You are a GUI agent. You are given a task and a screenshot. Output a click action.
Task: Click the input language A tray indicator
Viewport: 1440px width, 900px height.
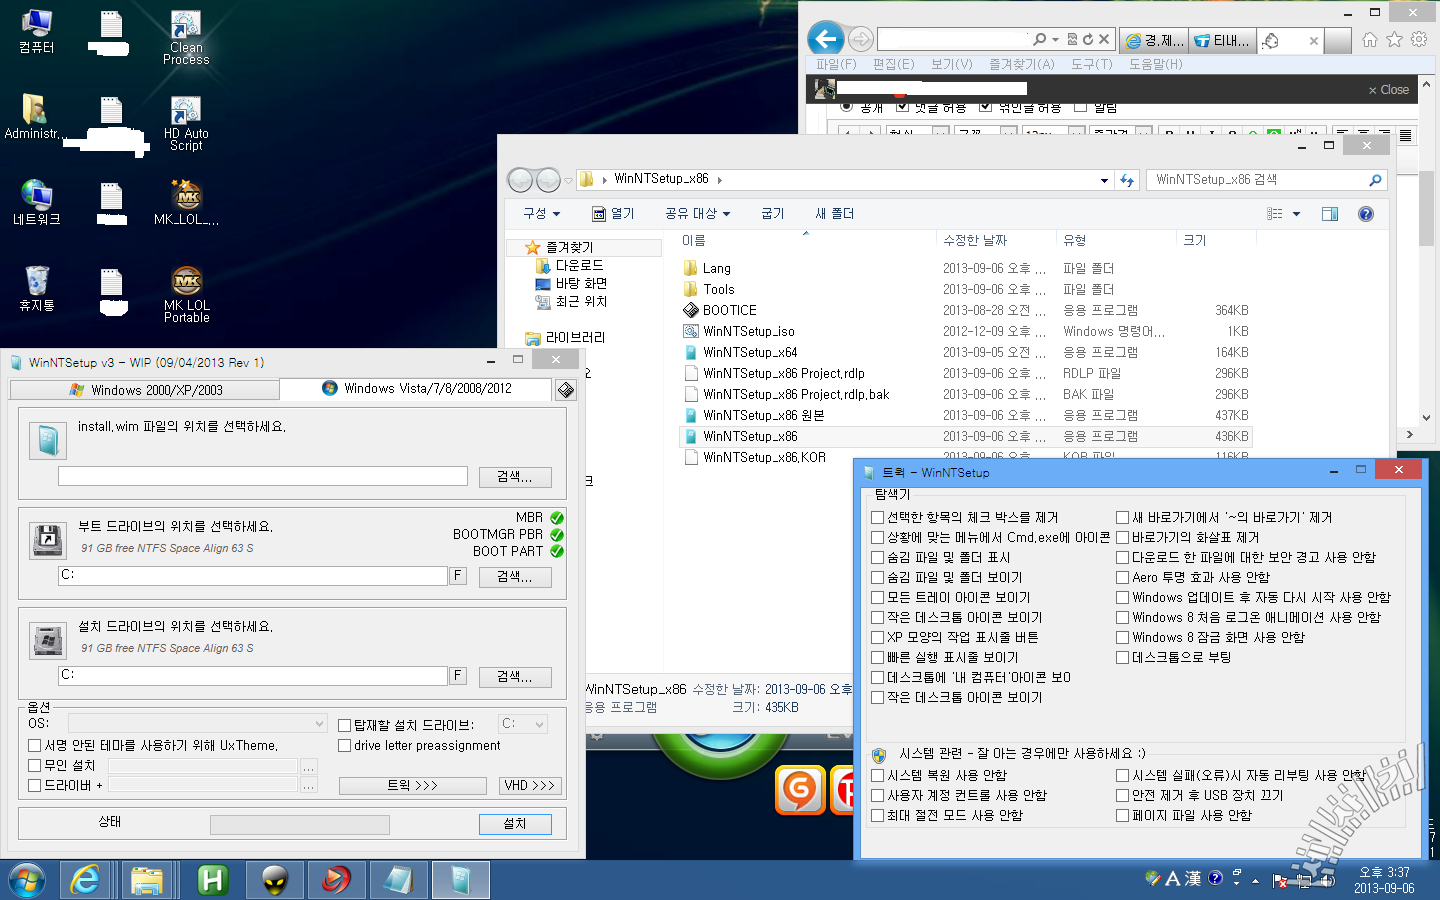[1173, 878]
